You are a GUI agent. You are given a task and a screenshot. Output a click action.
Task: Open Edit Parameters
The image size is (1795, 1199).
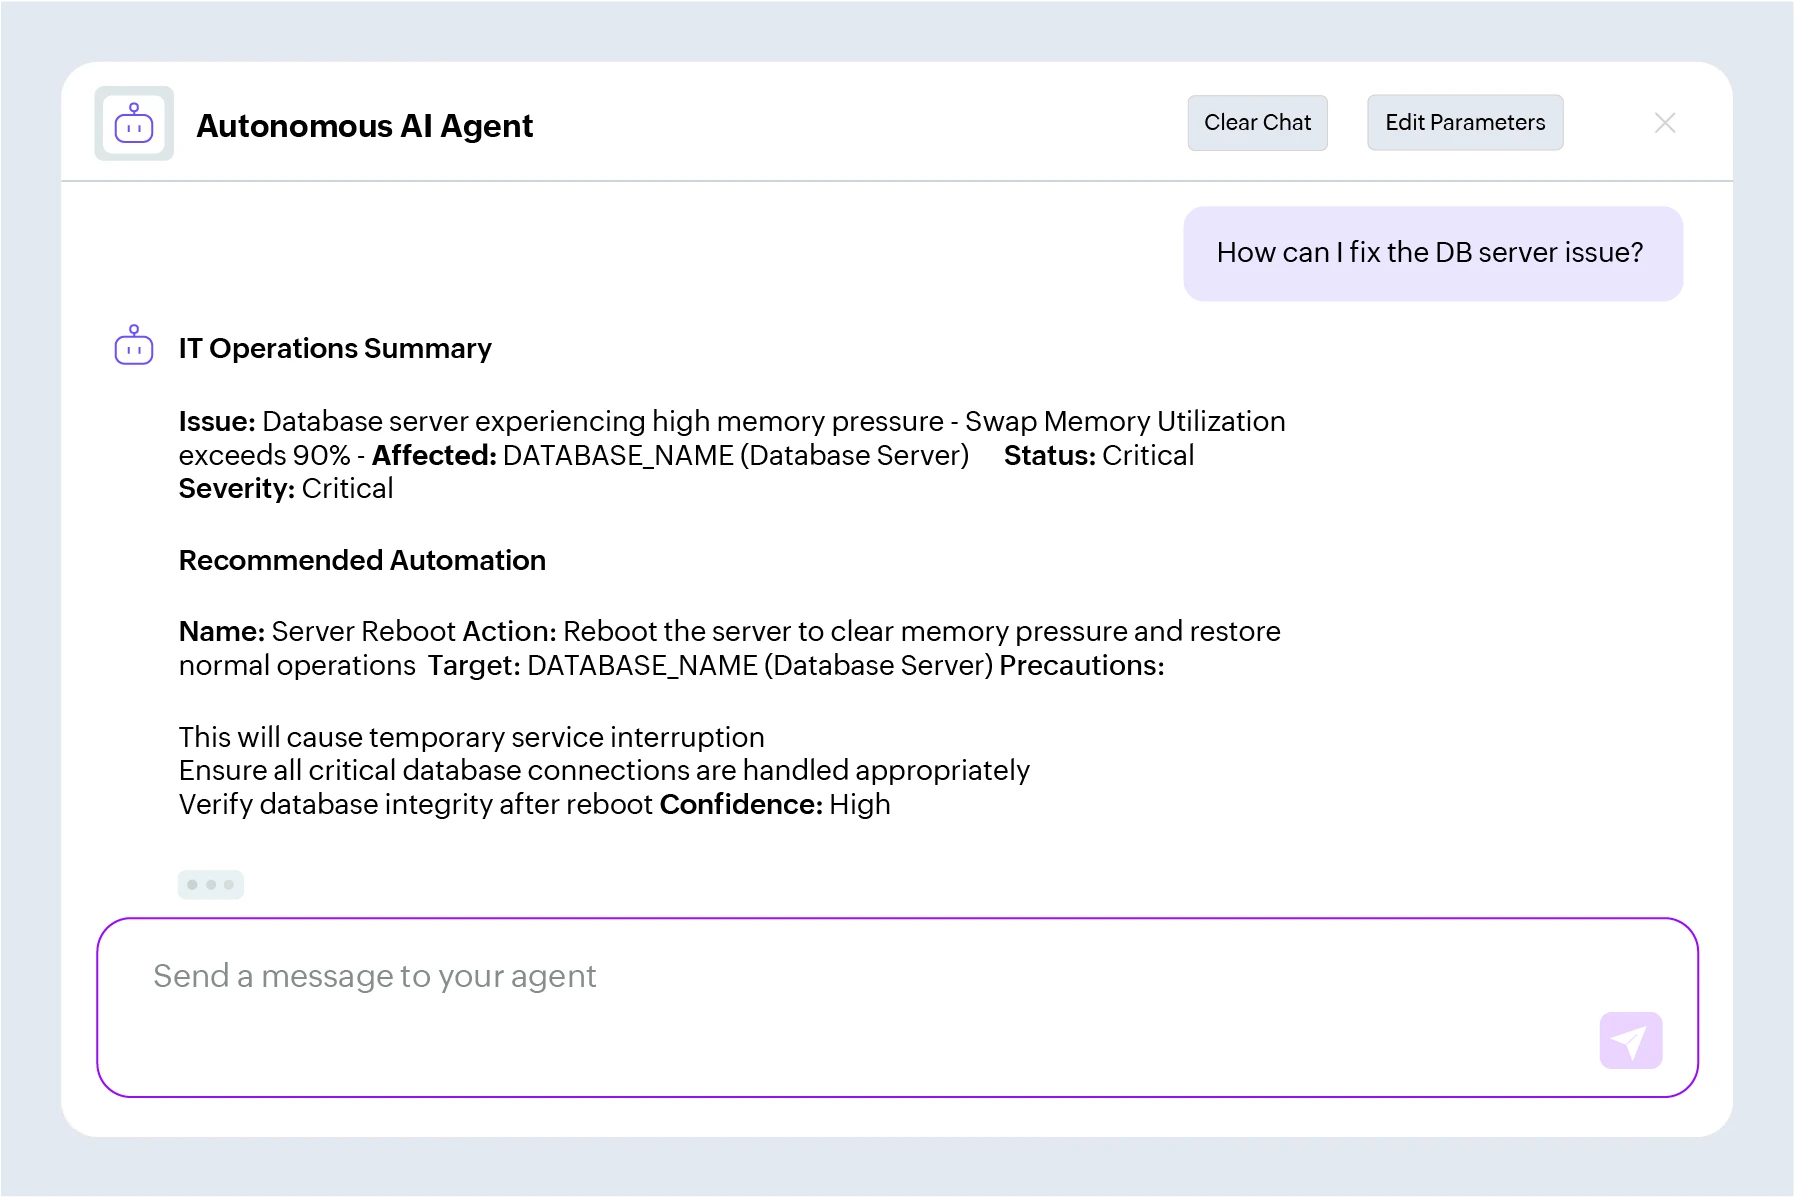pyautogui.click(x=1465, y=123)
